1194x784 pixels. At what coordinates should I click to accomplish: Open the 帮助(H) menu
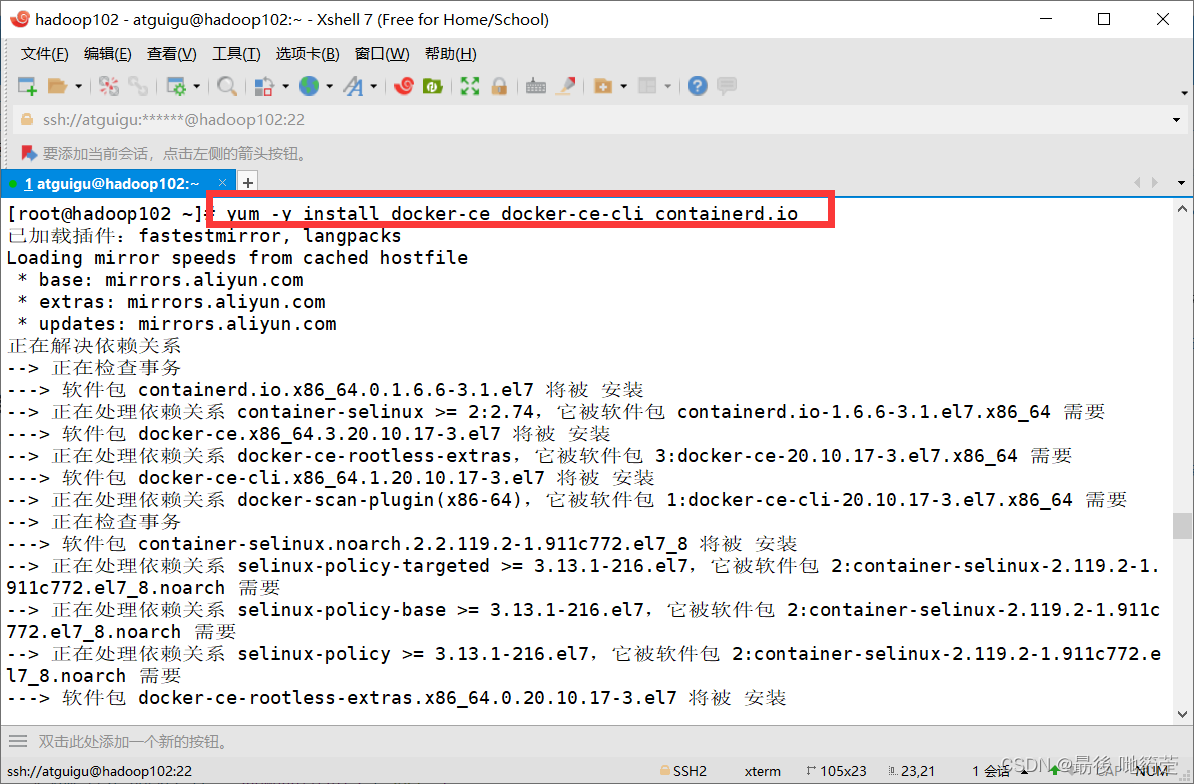click(451, 54)
